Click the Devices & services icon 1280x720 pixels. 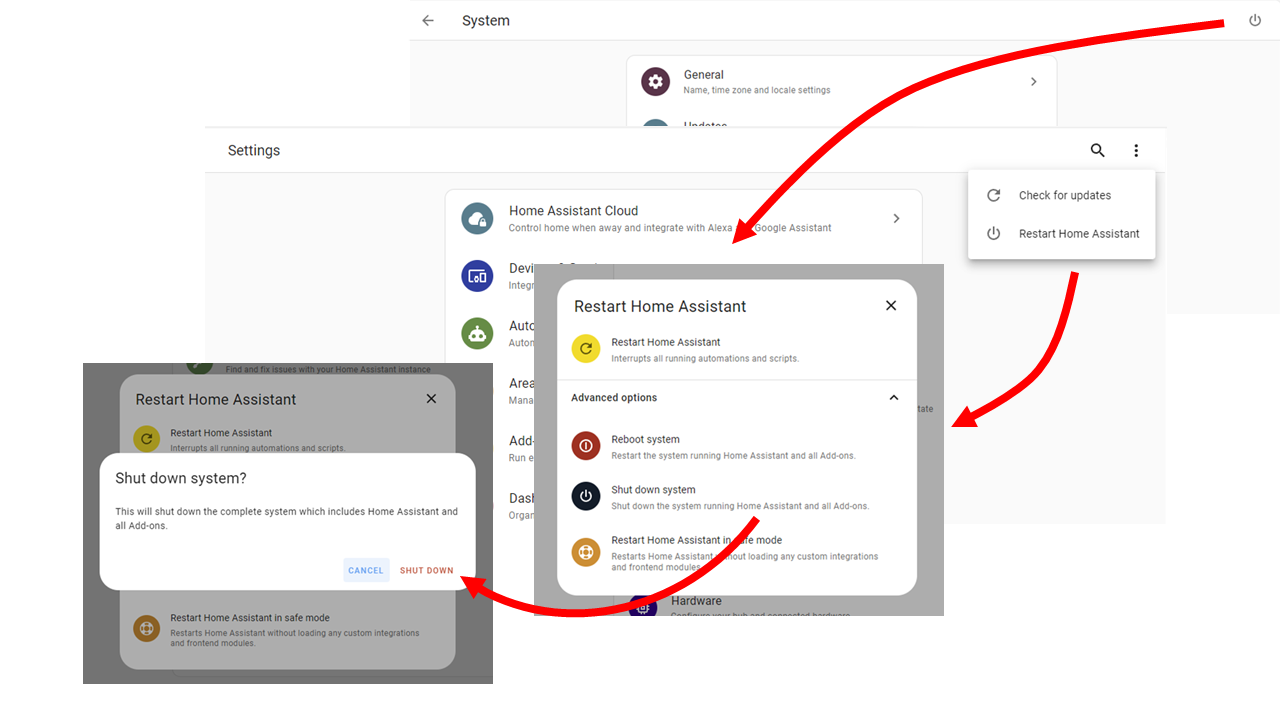click(477, 276)
